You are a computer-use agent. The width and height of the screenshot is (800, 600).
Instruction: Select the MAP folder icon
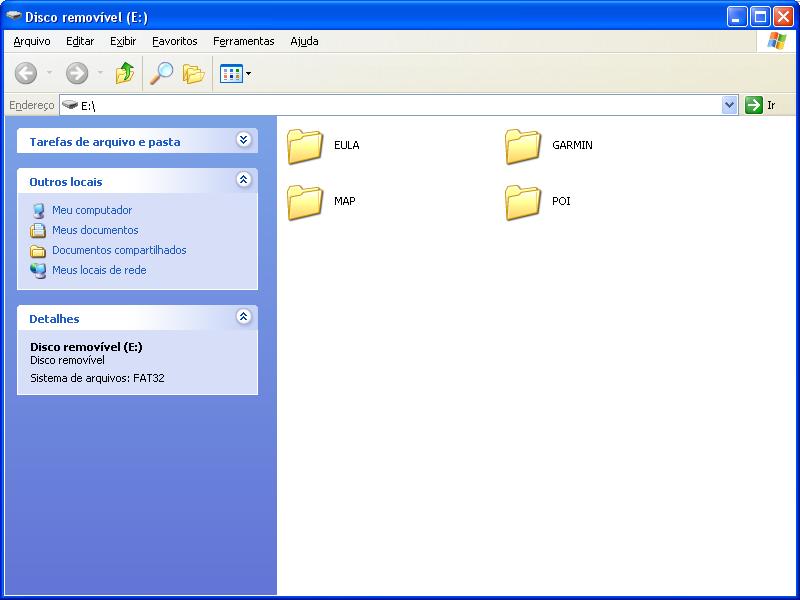(x=305, y=203)
